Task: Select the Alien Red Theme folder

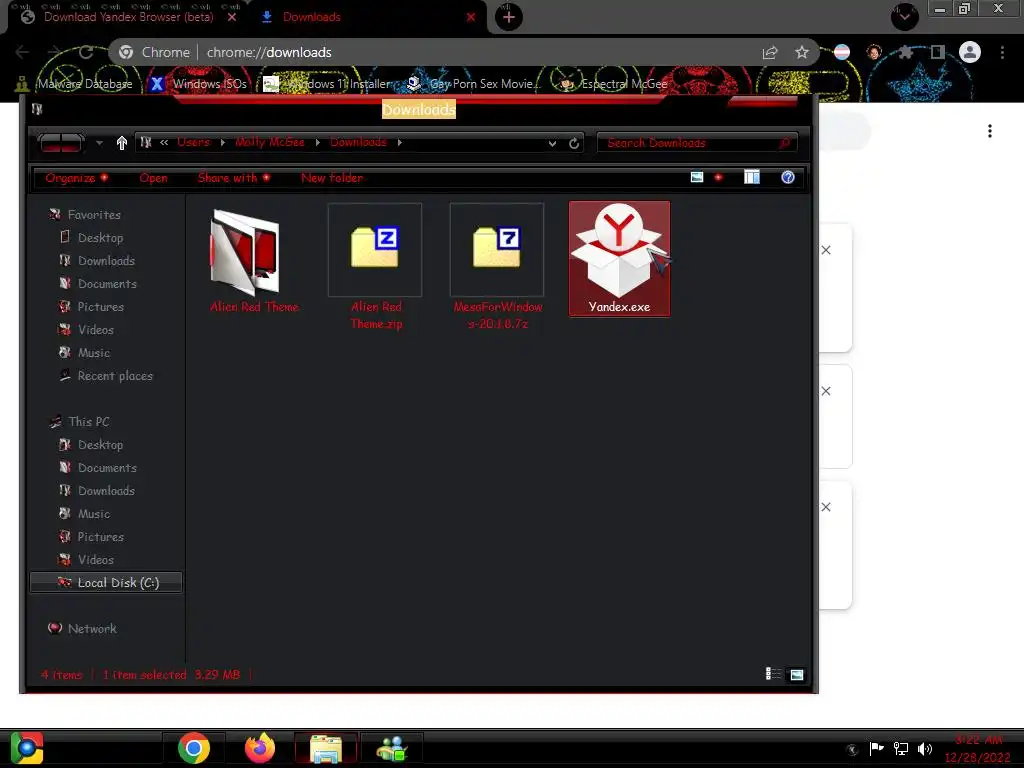Action: click(253, 260)
